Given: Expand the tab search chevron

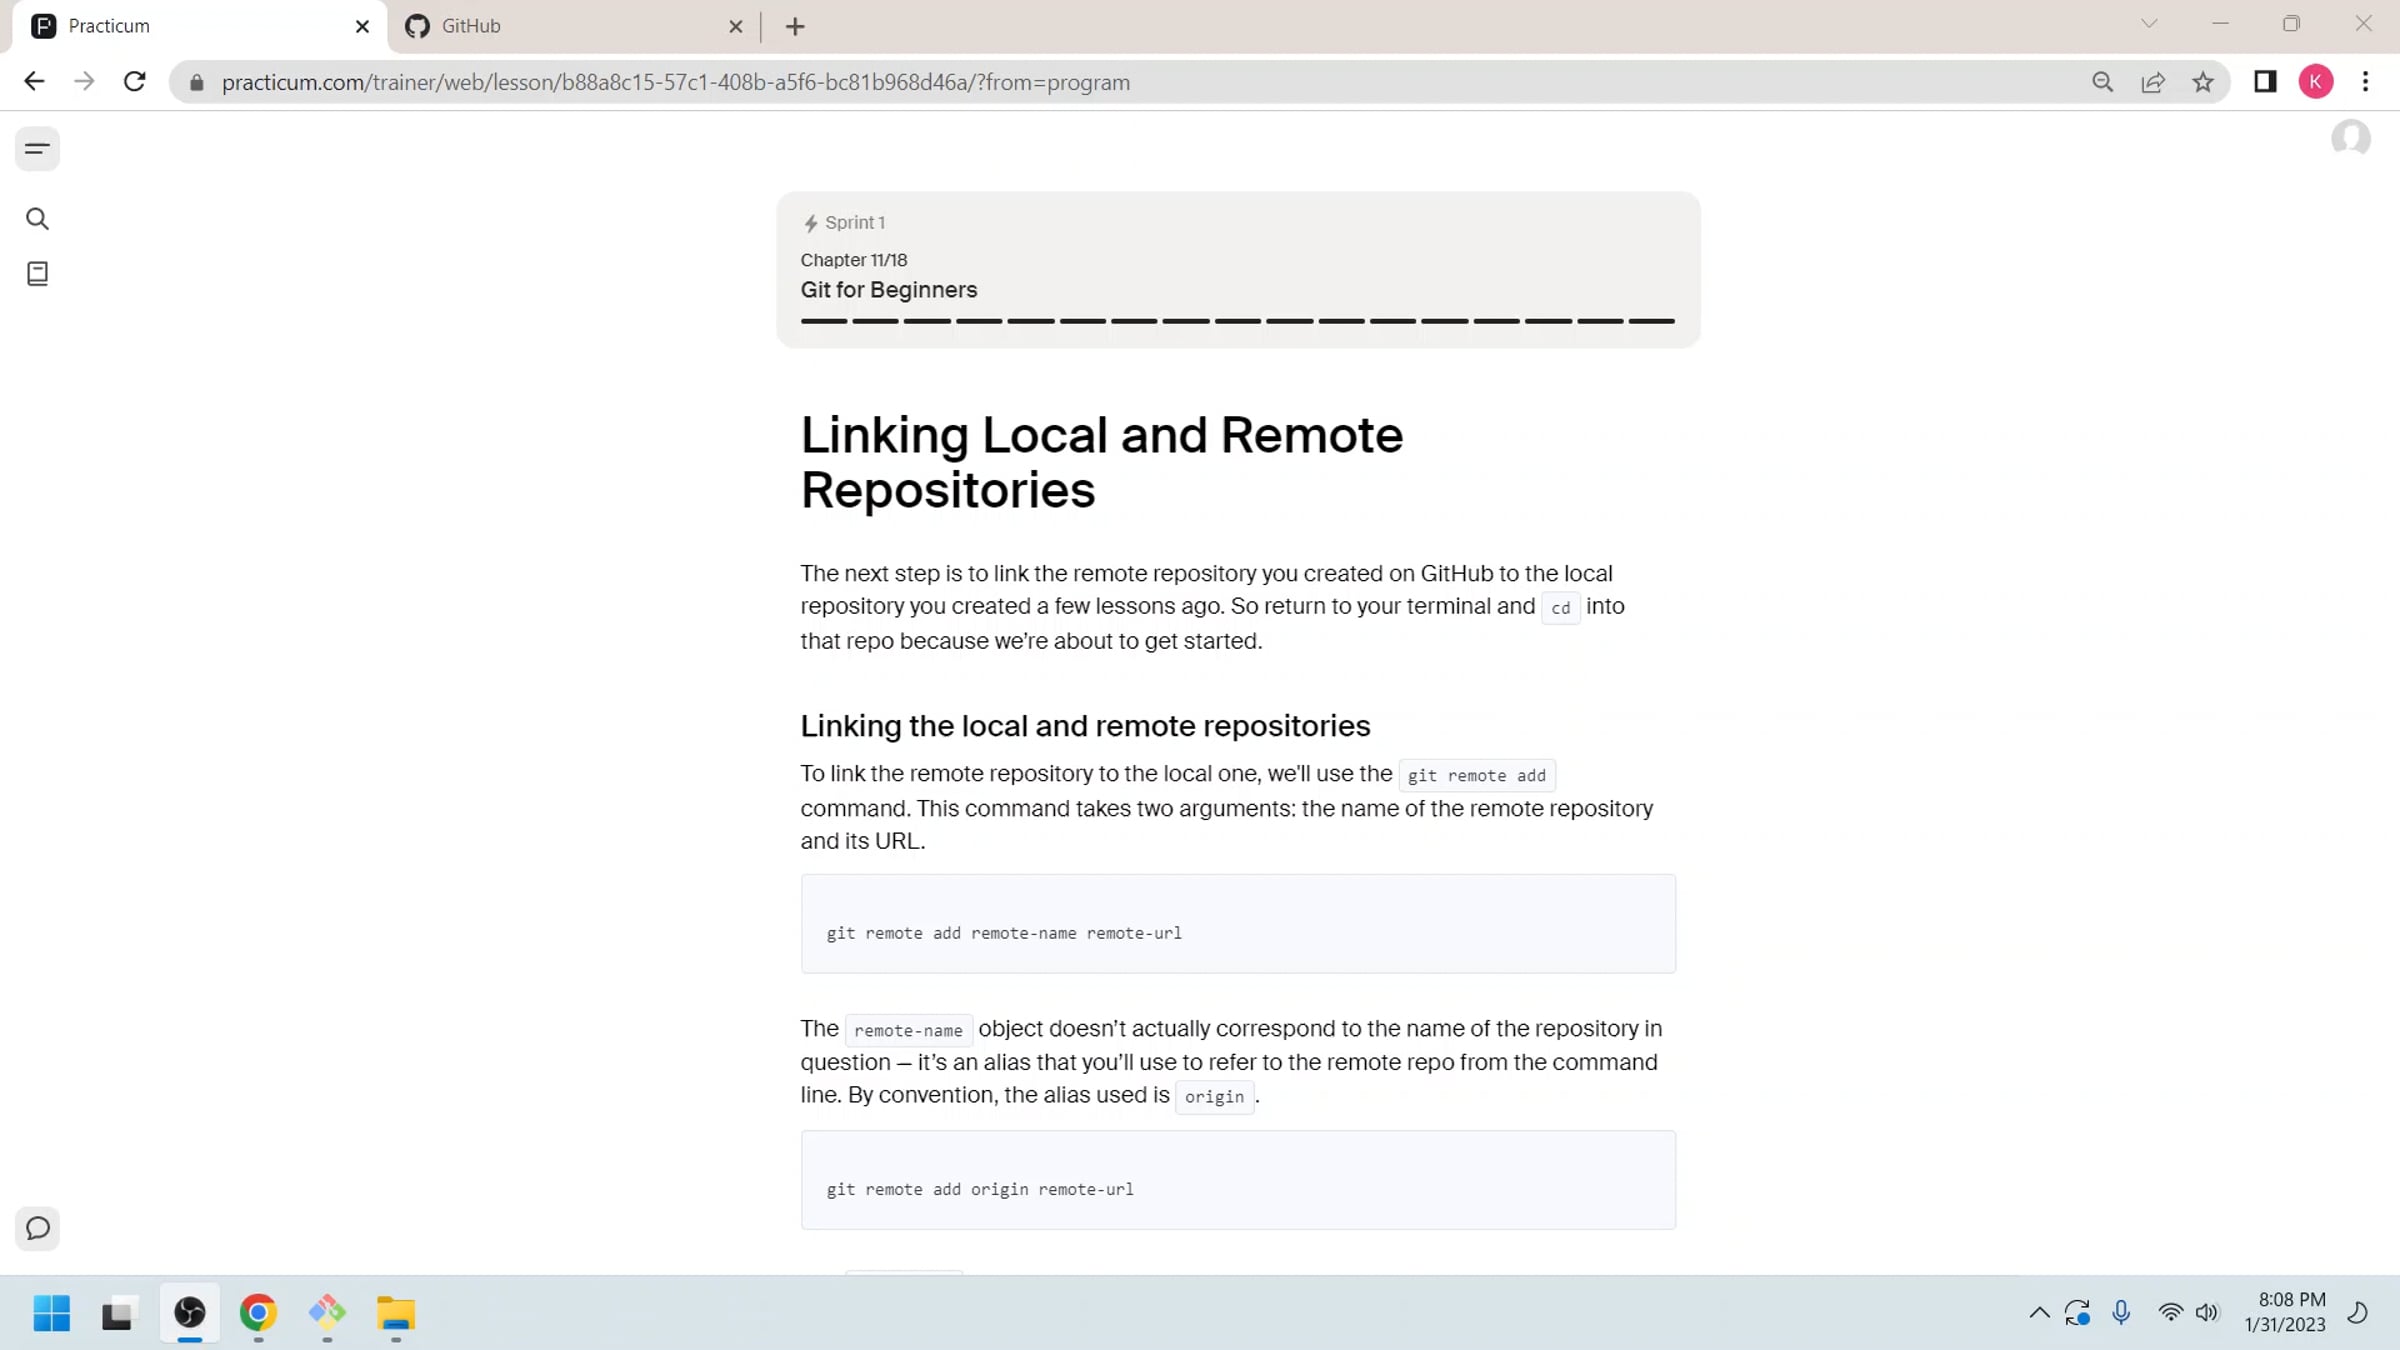Looking at the screenshot, I should coord(2149,24).
